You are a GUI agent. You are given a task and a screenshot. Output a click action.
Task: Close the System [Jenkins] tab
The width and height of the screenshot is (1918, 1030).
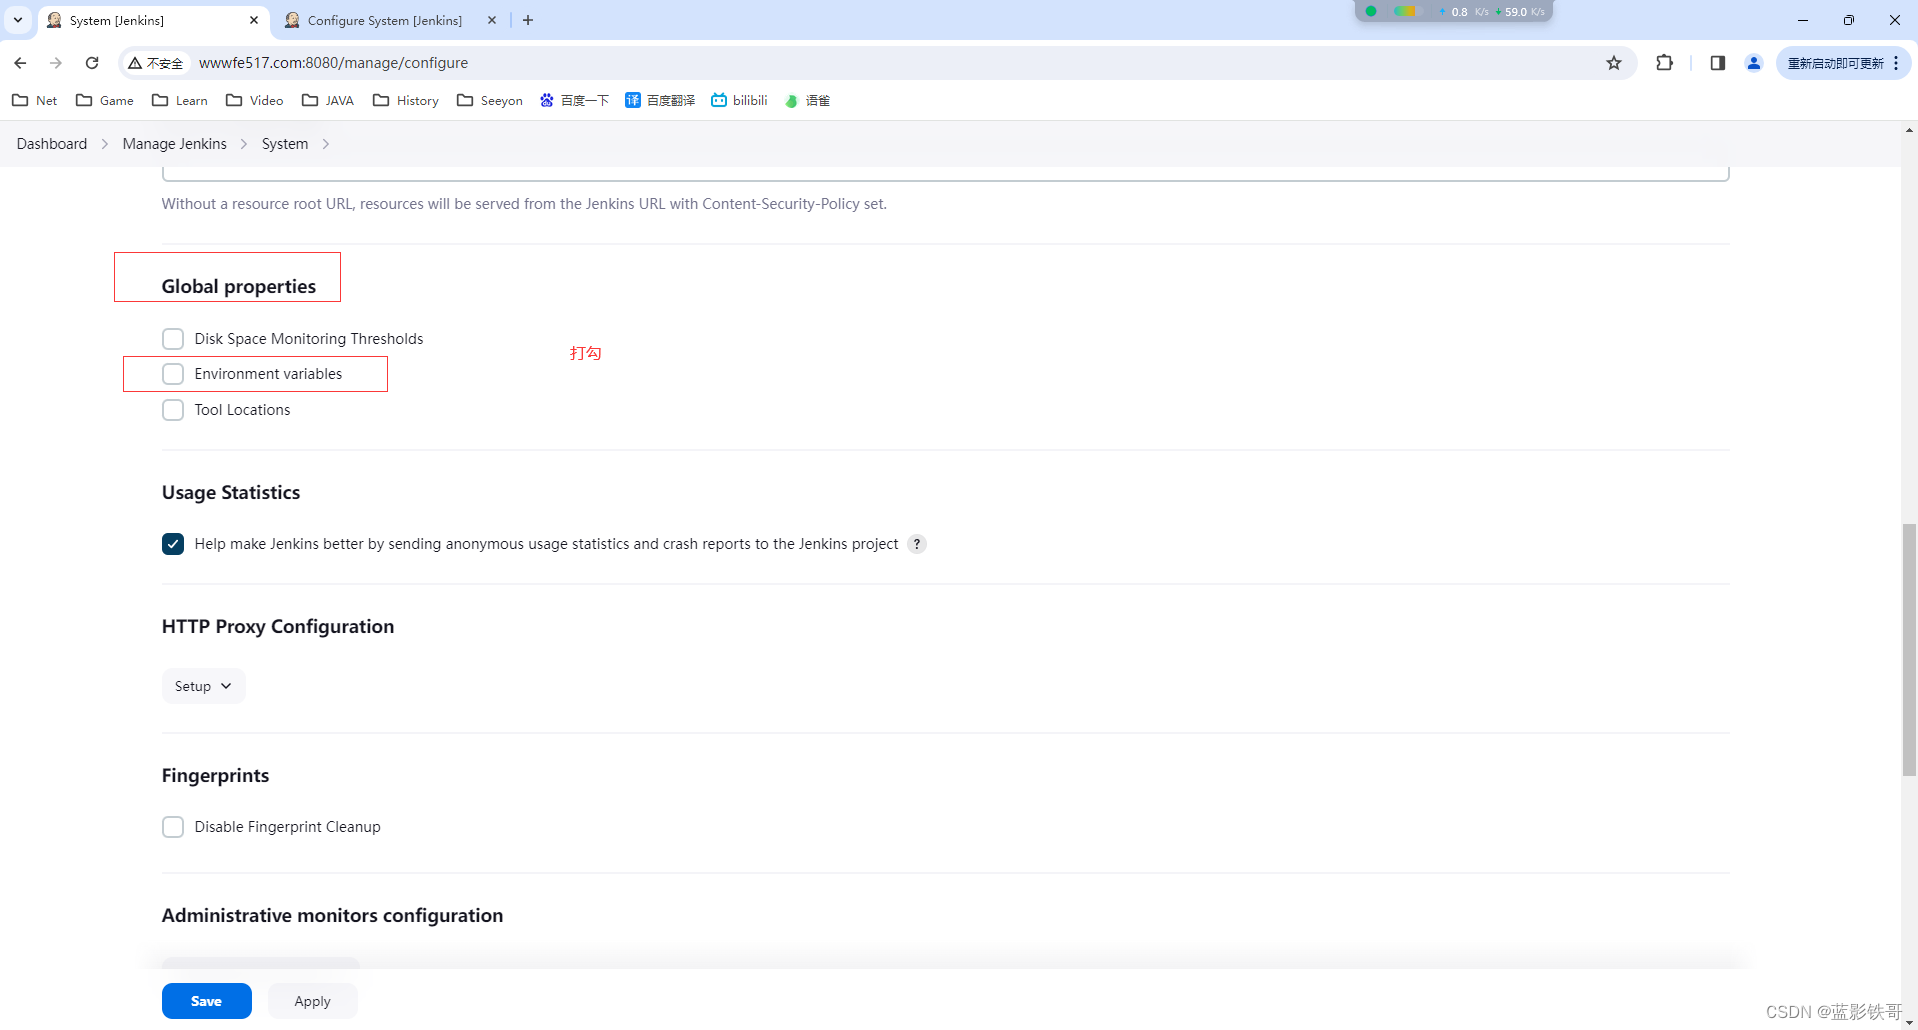click(254, 20)
